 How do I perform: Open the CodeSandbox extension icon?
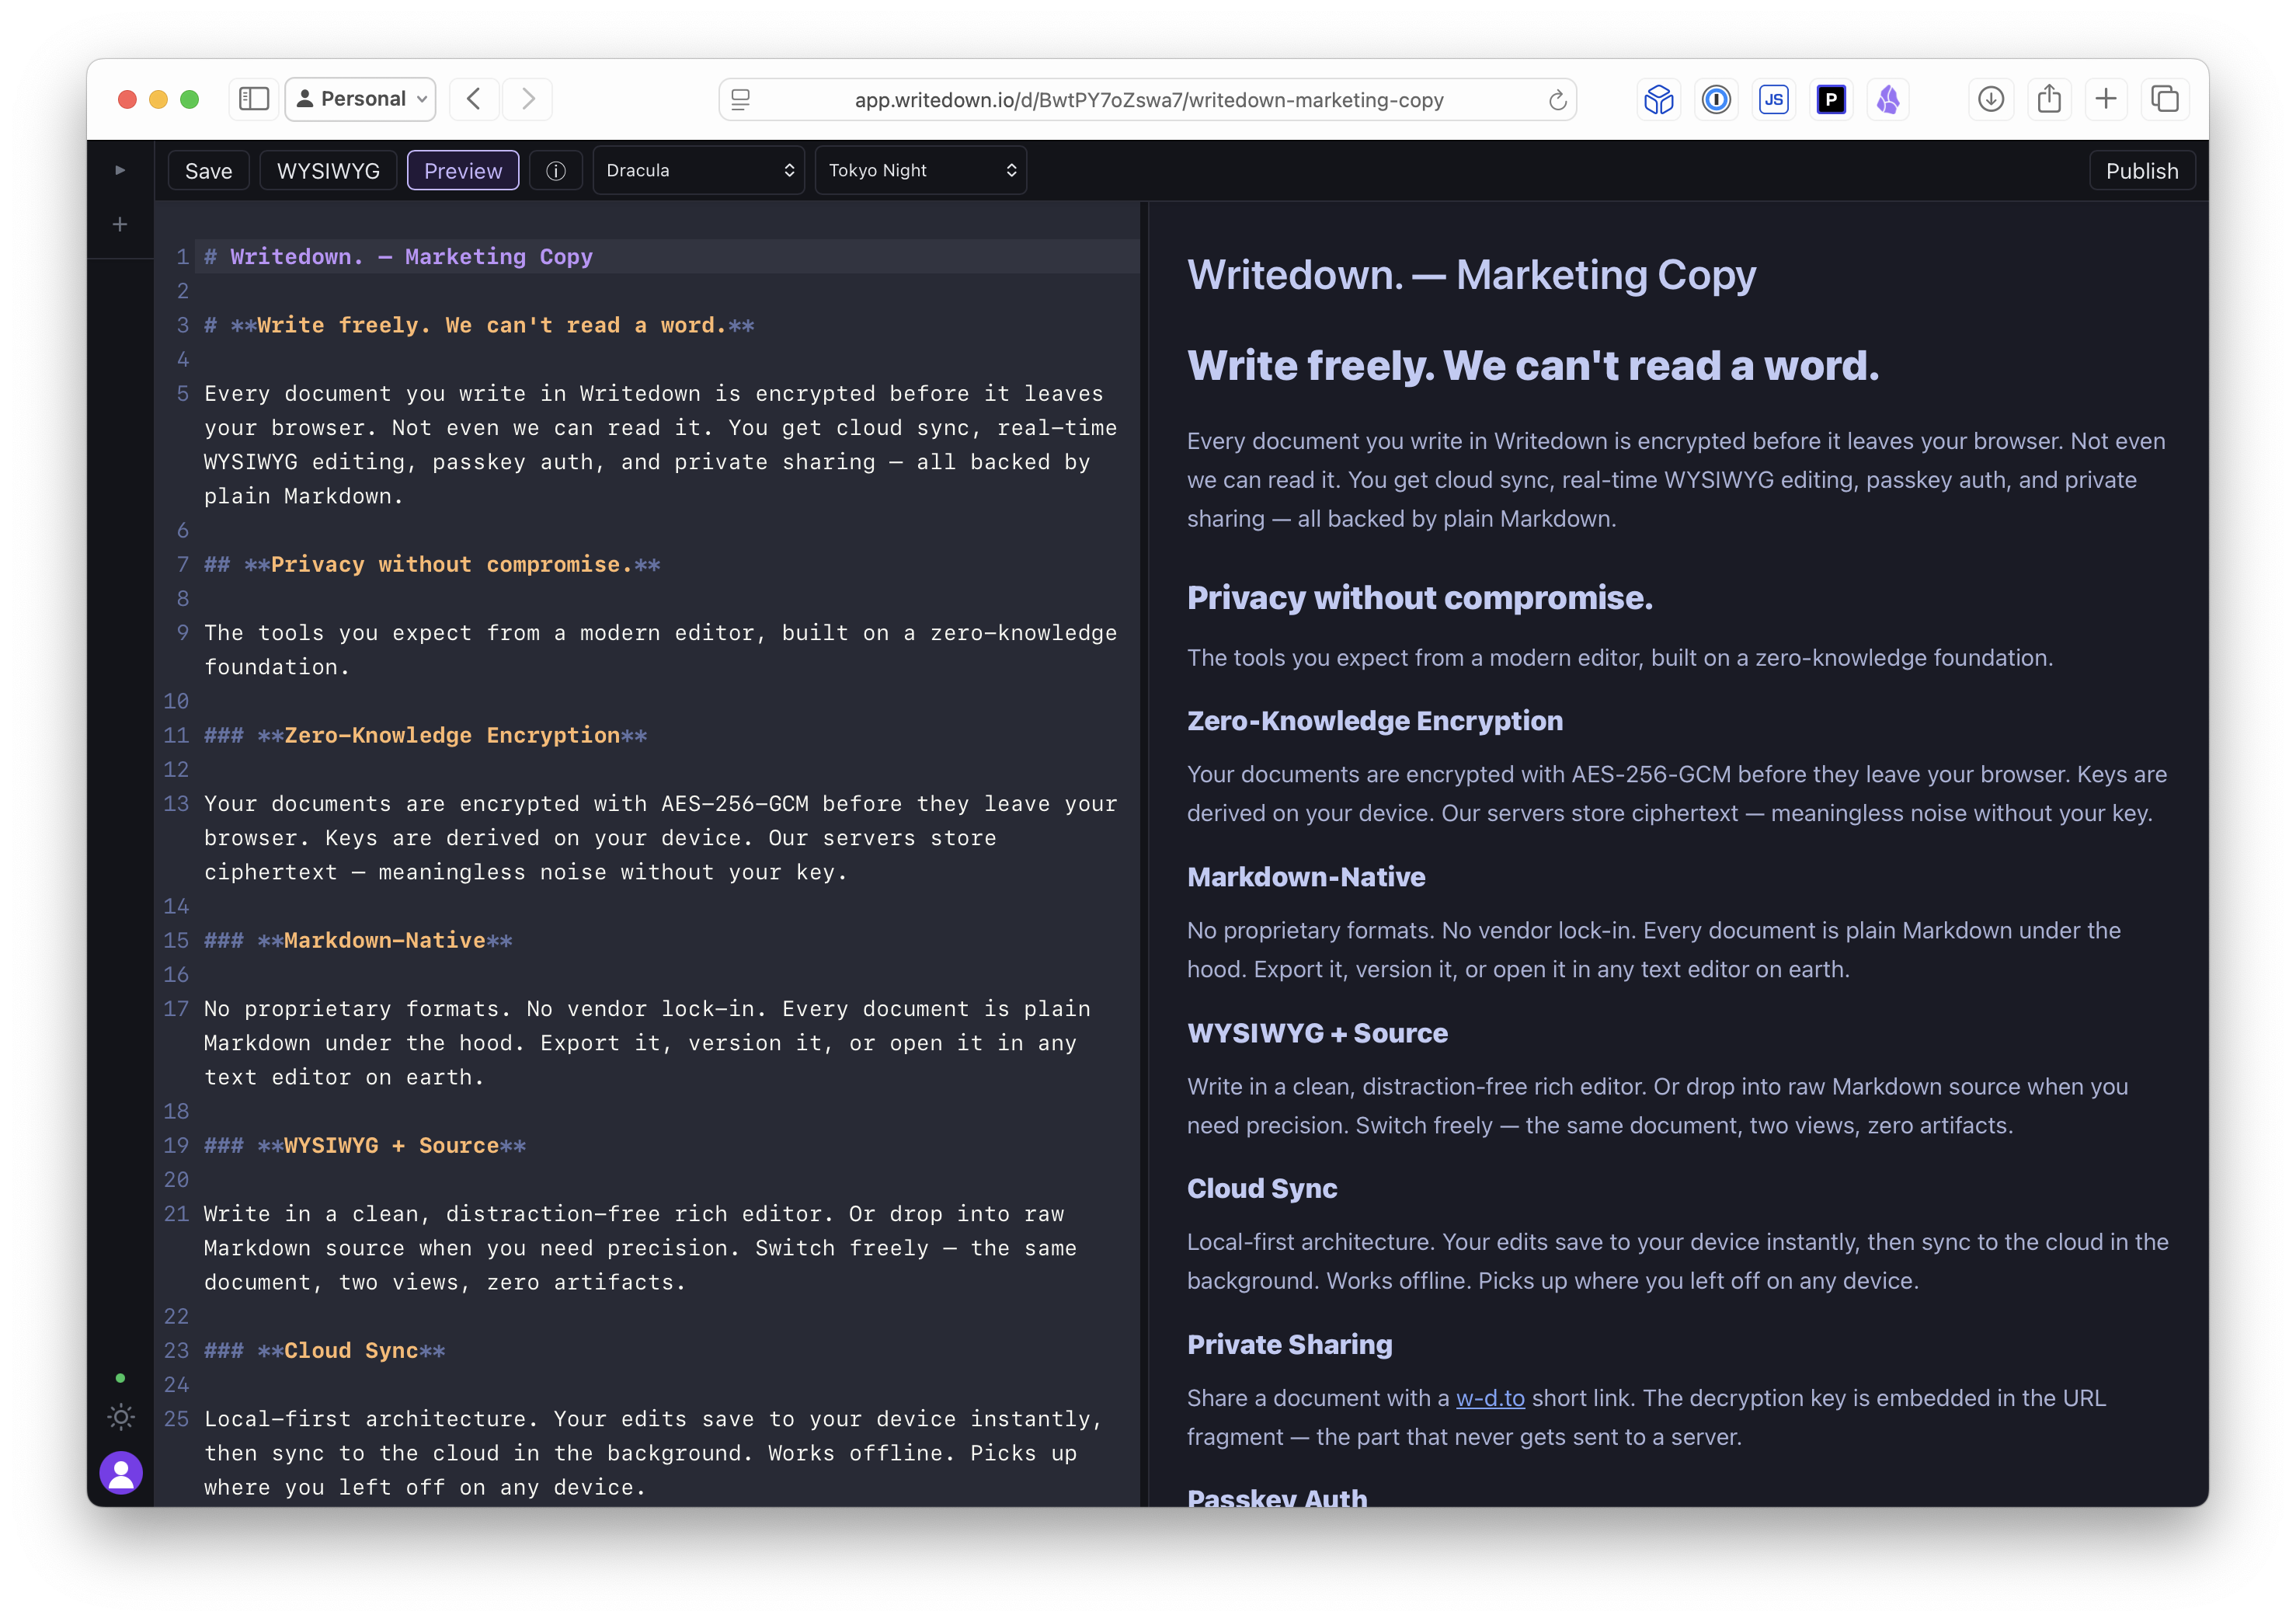(1658, 99)
